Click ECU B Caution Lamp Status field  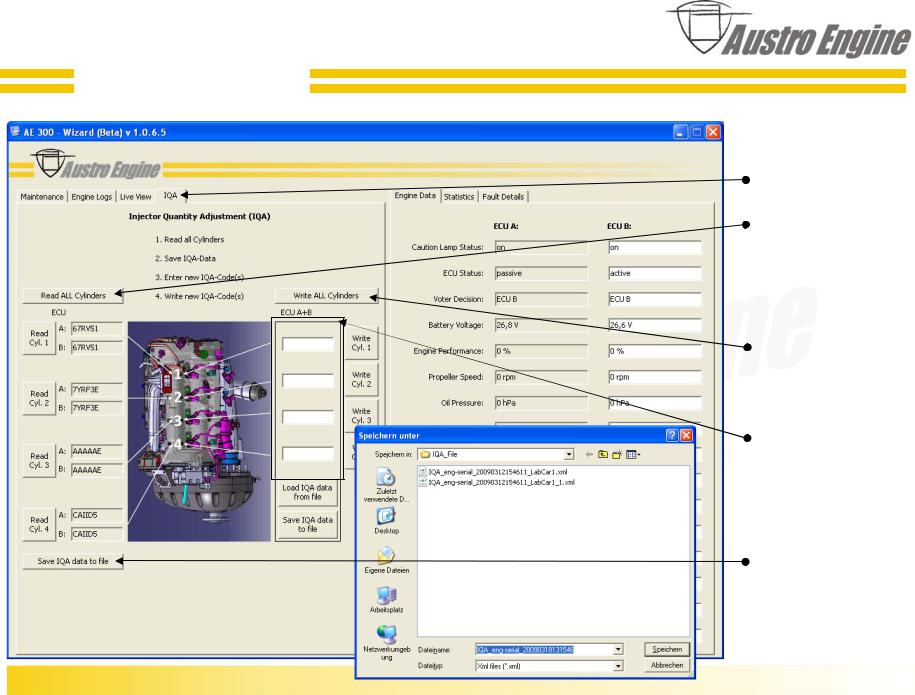click(x=654, y=247)
